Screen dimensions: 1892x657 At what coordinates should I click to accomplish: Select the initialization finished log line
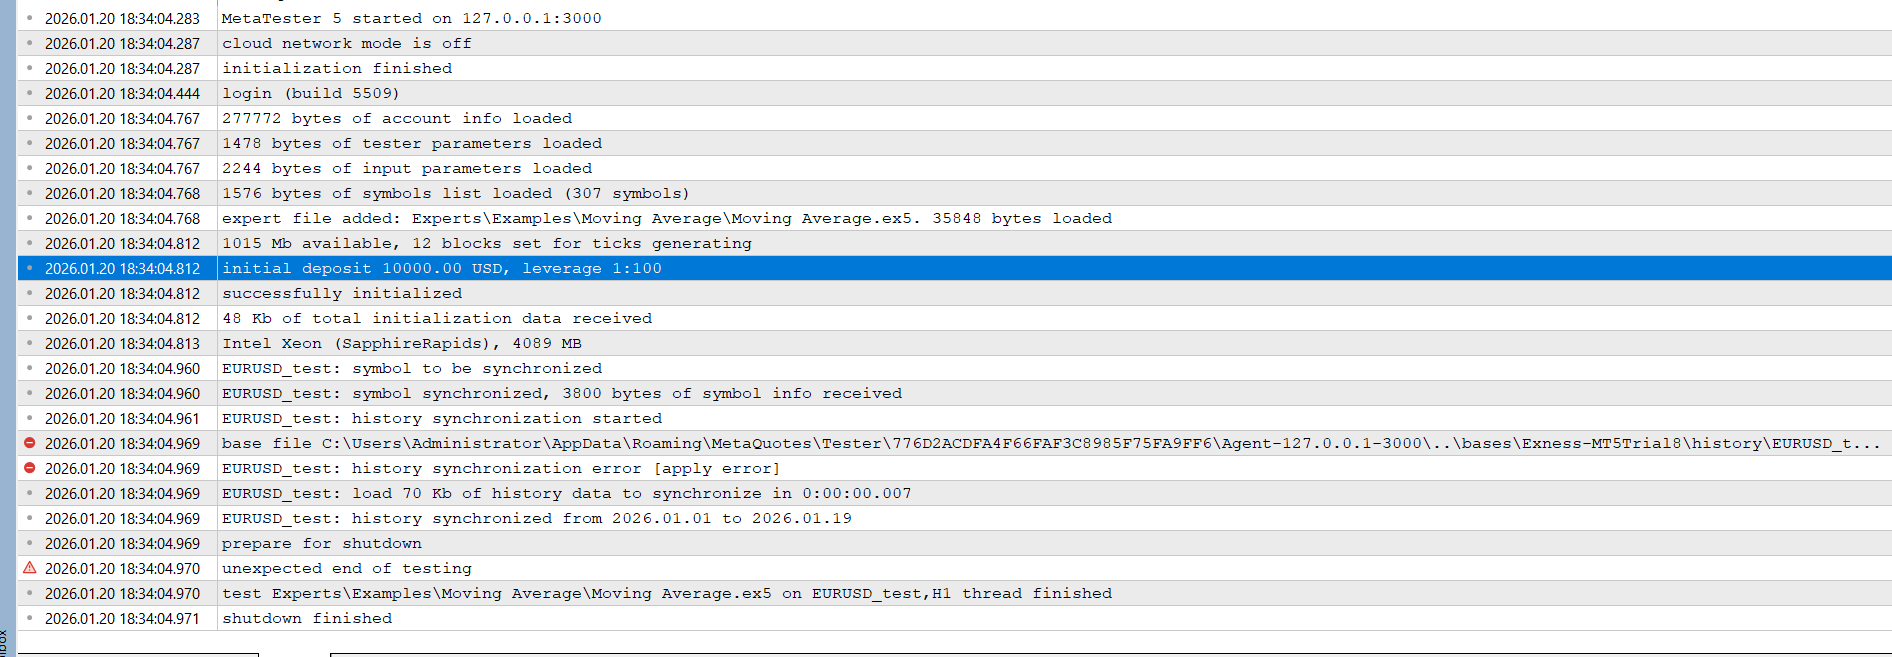click(337, 68)
